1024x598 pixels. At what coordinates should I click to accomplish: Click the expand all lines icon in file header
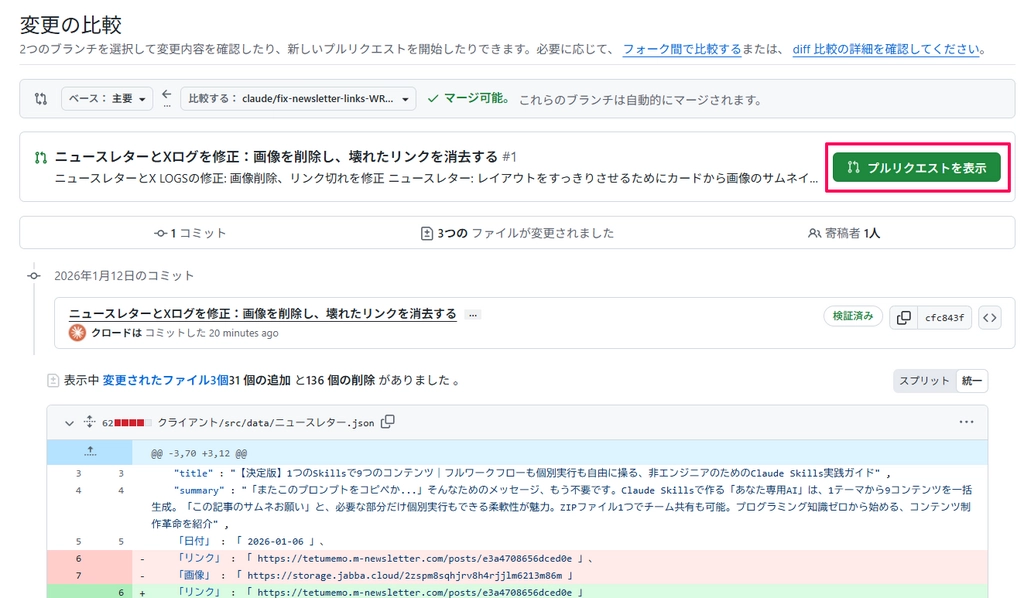[x=89, y=422]
